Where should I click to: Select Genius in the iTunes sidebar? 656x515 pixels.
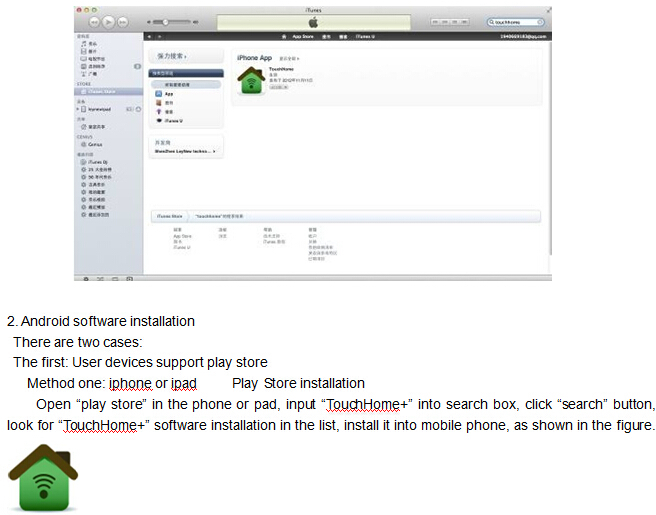click(x=91, y=144)
